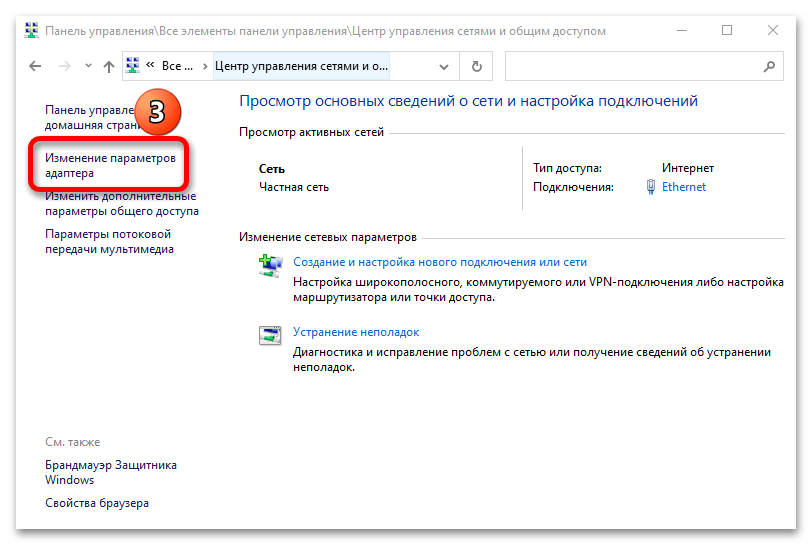
Task: Open 'Свойства браузера' link
Action: [97, 503]
